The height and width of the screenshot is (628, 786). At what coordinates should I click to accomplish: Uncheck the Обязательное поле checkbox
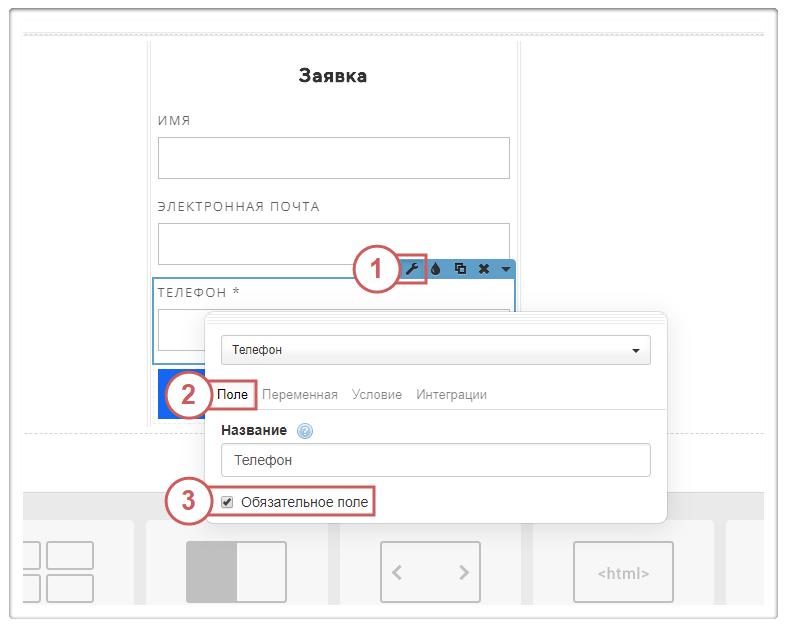(227, 501)
